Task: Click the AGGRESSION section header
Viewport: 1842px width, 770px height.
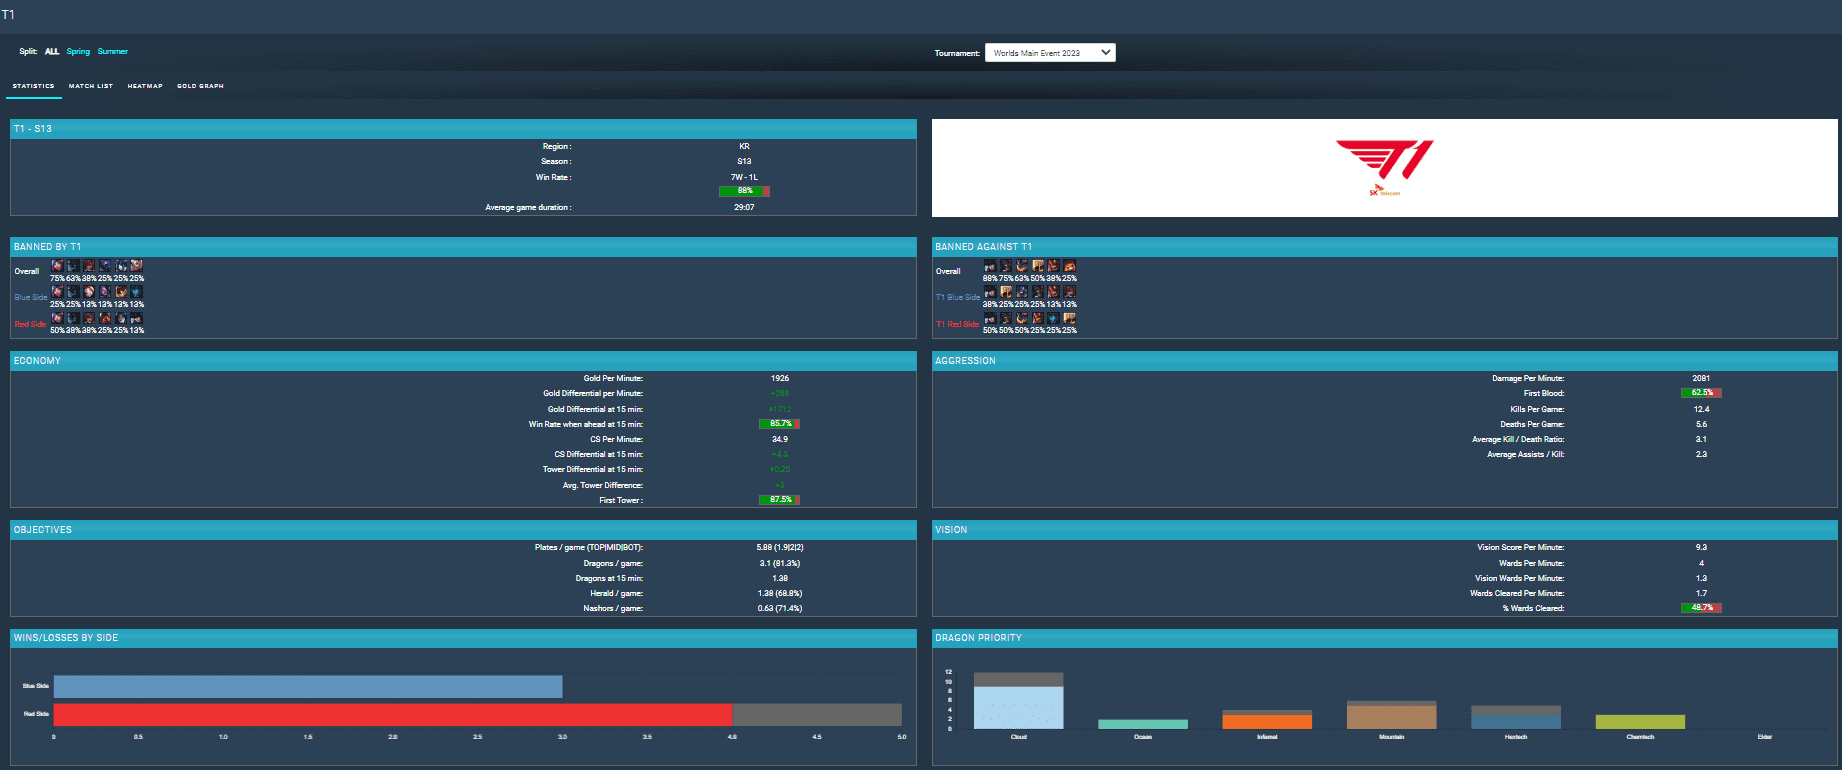Action: 1385,360
